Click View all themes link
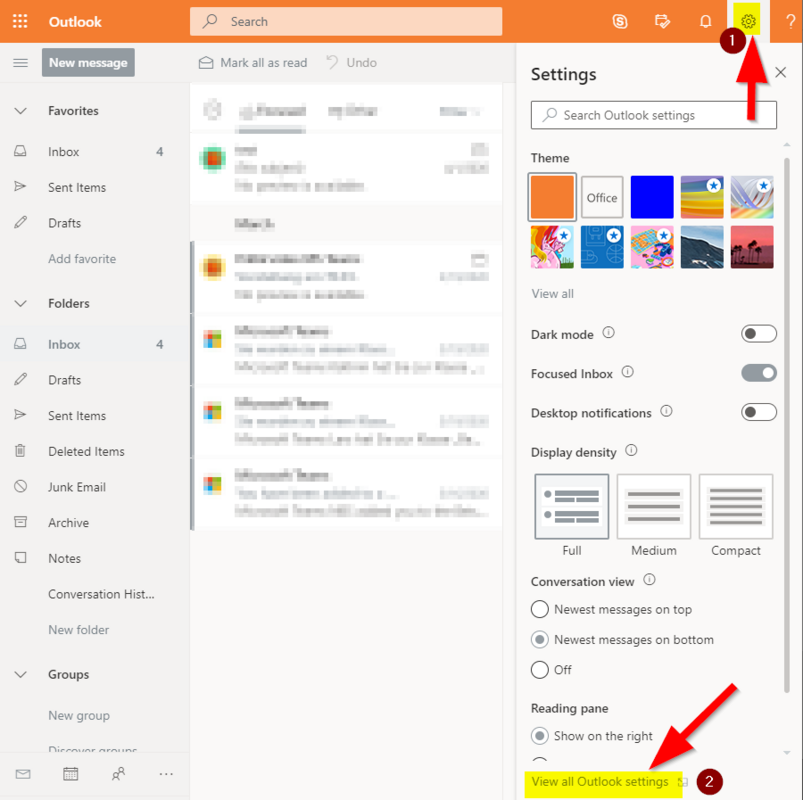This screenshot has height=800, width=803. pos(552,293)
